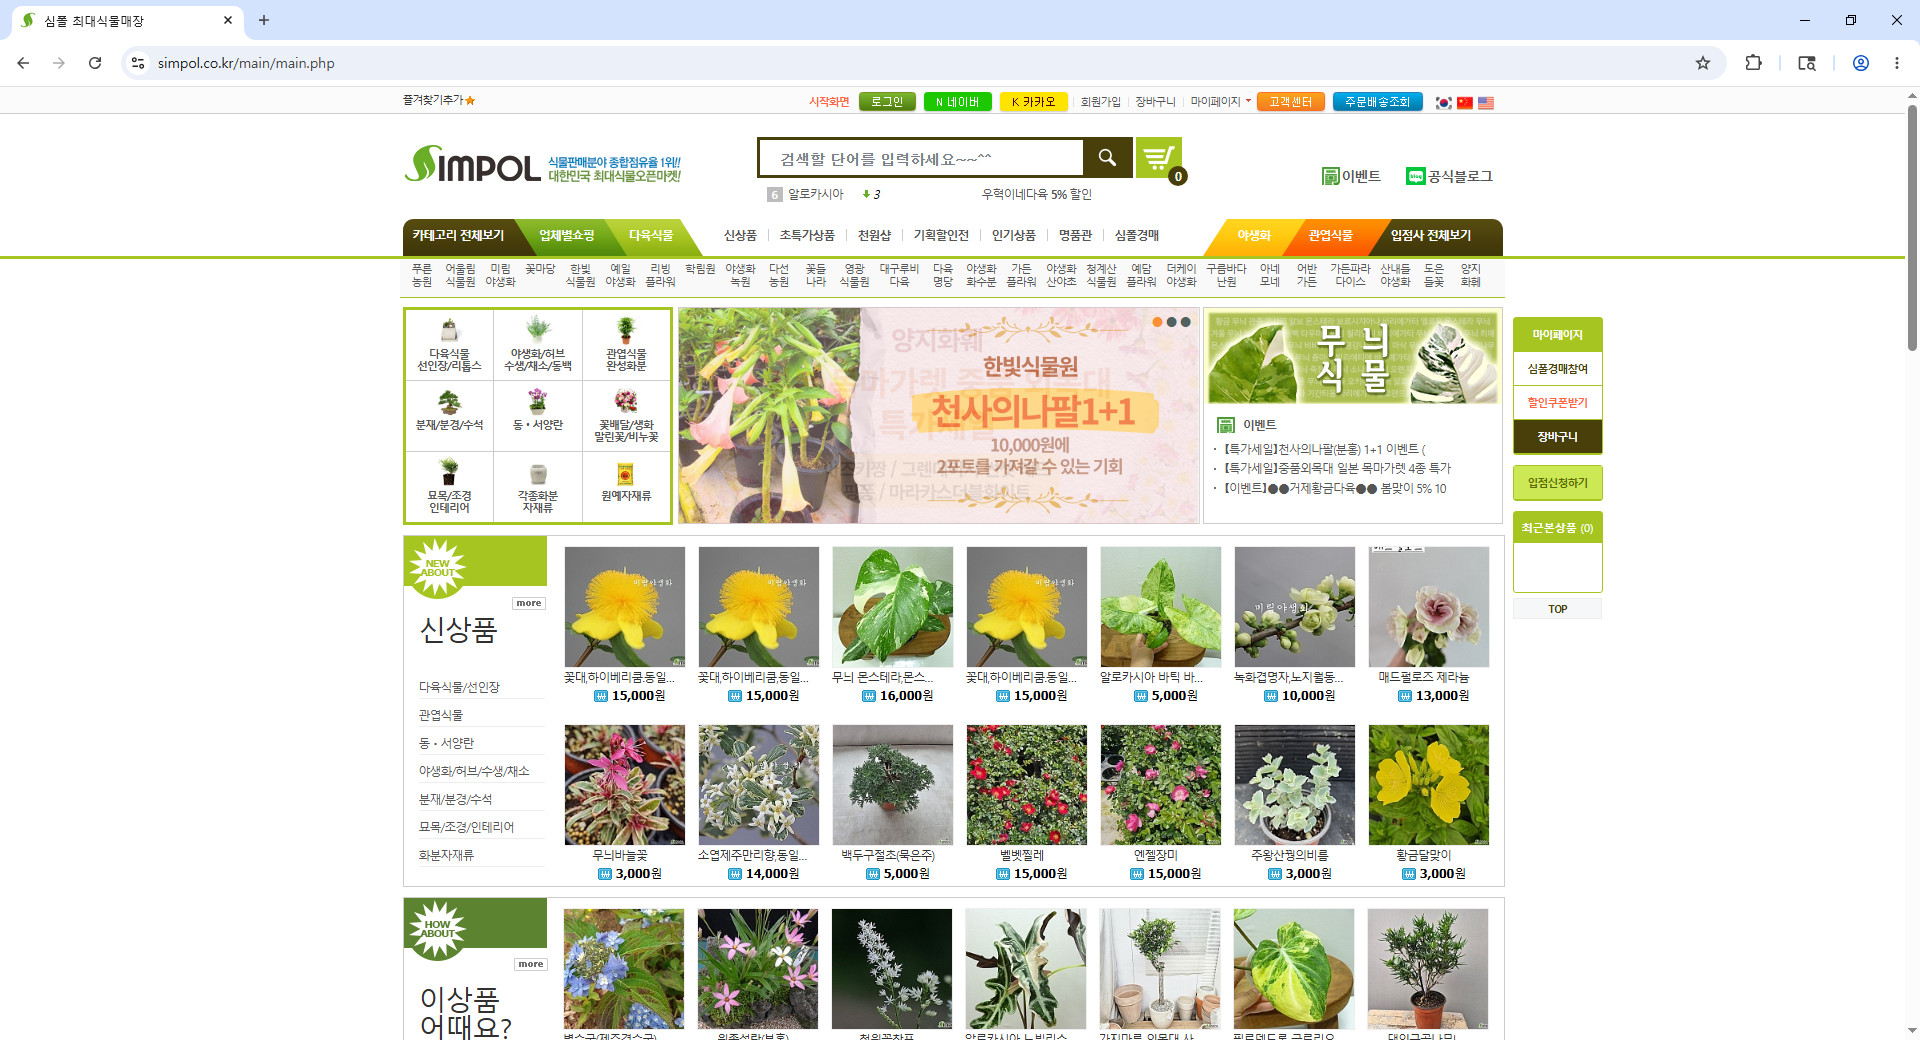Open the 이벤트 link icon in header
This screenshot has height=1040, width=1920.
pyautogui.click(x=1331, y=176)
